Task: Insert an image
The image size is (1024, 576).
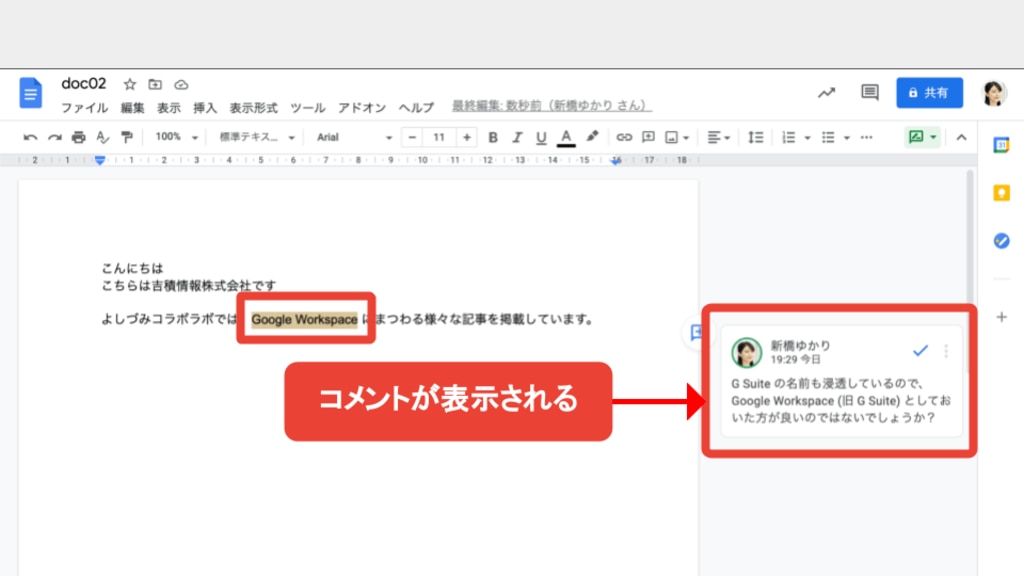Action: pyautogui.click(x=671, y=137)
